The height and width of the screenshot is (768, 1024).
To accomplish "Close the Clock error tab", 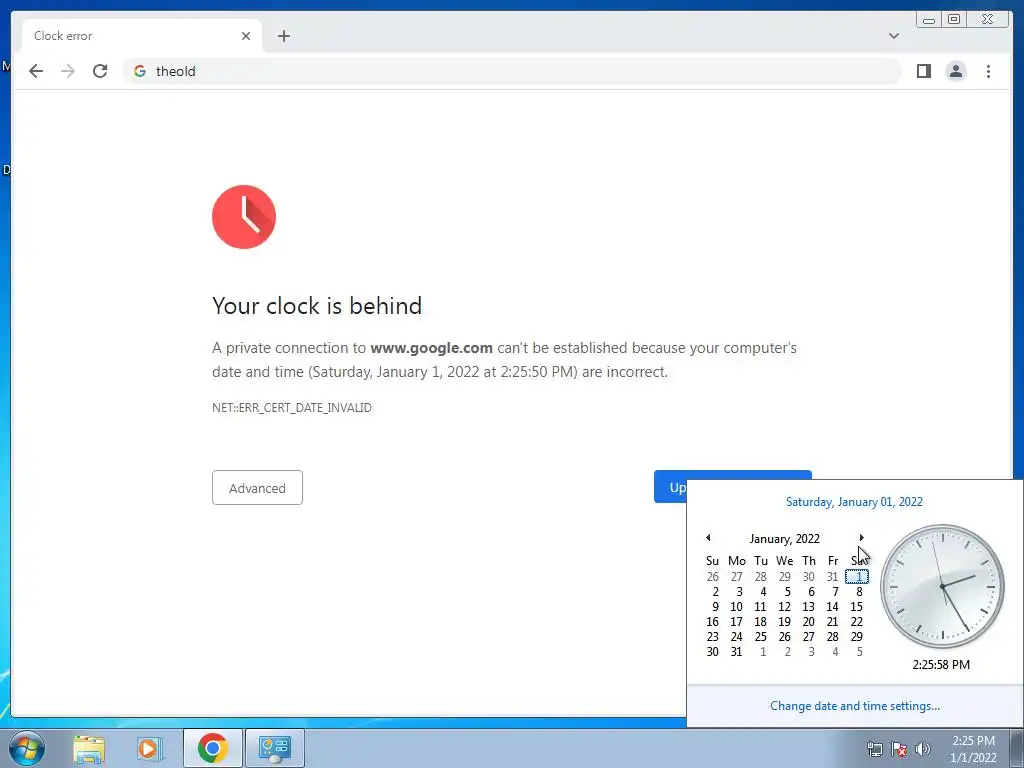I will tap(246, 36).
